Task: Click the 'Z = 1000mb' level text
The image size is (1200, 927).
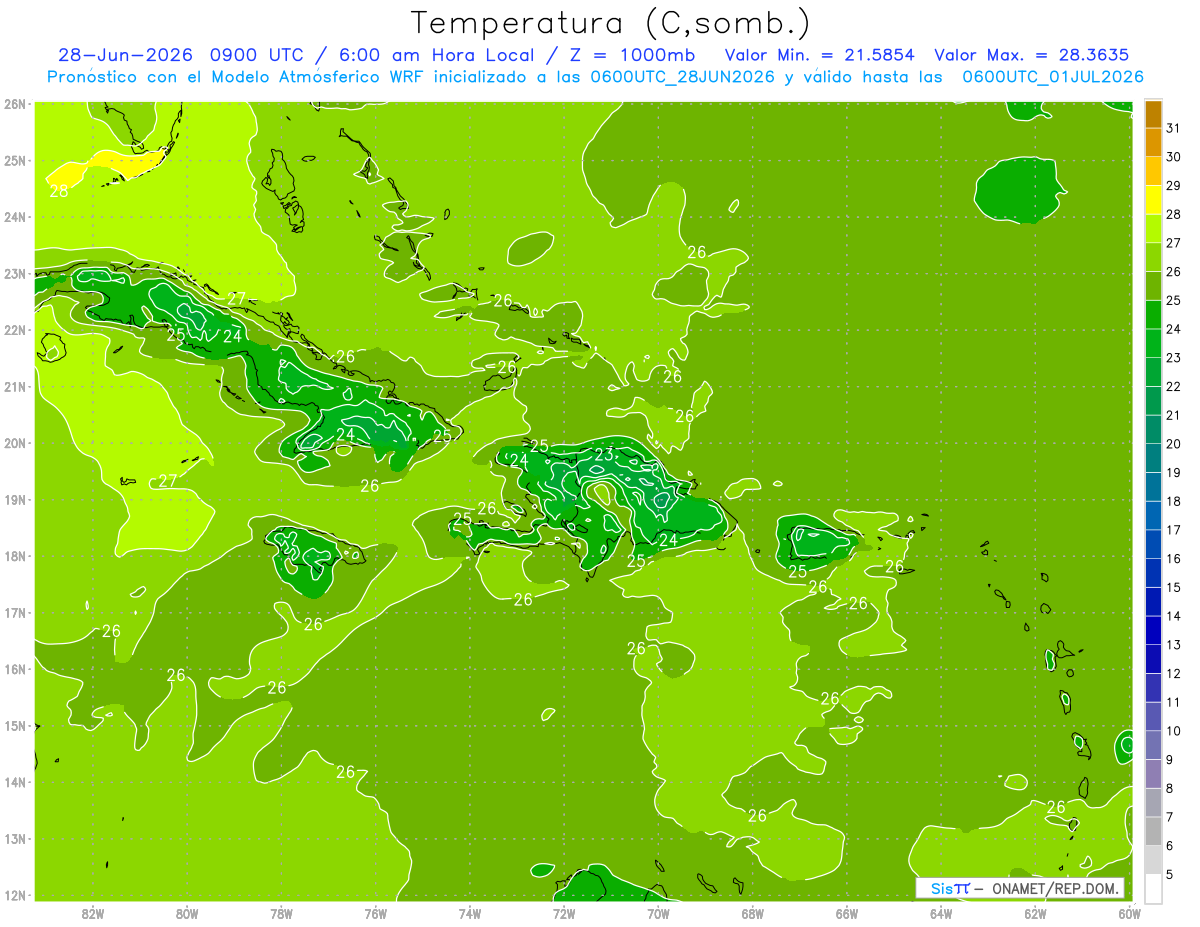Action: point(632,55)
